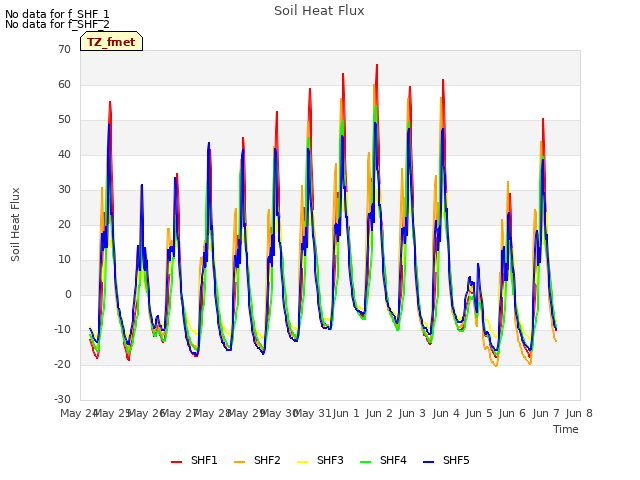Click the 30 y-axis tick label

click(64, 189)
